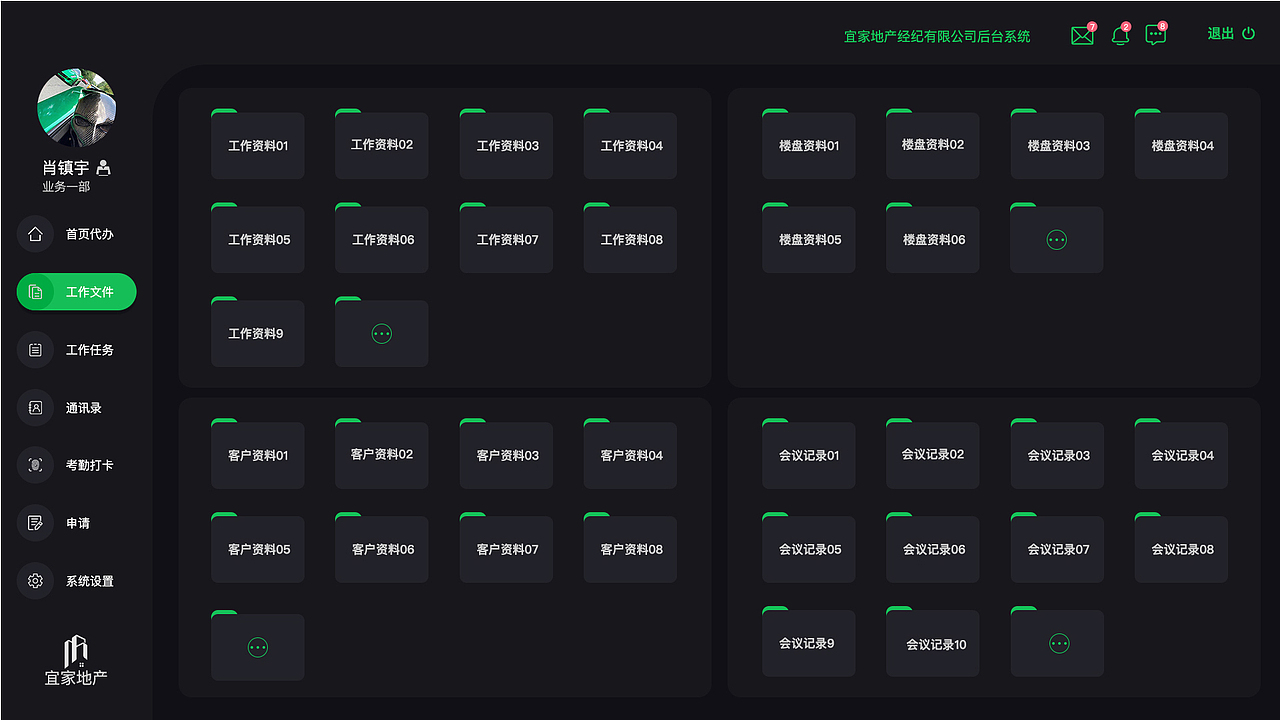Screen dimensions: 1280x720
Task: Open folder 客户资料07
Action: [506, 548]
